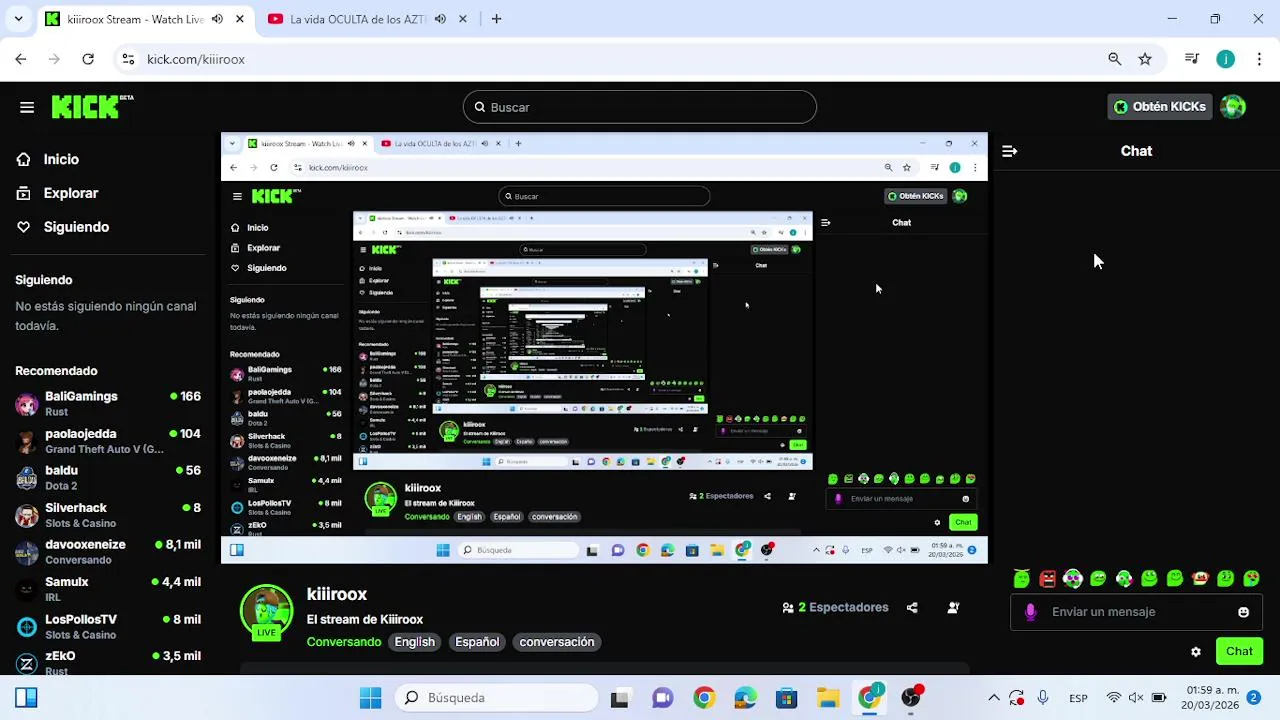Open clock and date 01:59 a. m.
Screen dimensions: 1280x720
(x=1211, y=698)
